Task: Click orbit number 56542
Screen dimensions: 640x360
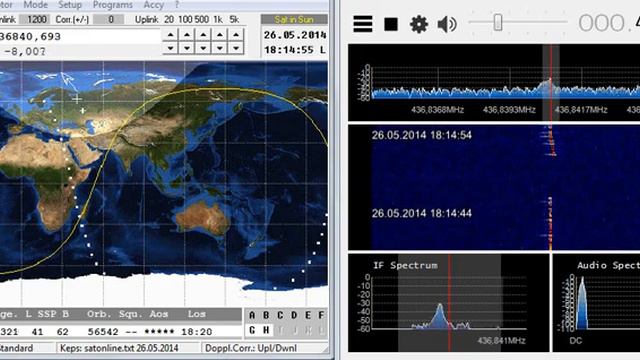Action: tap(103, 331)
